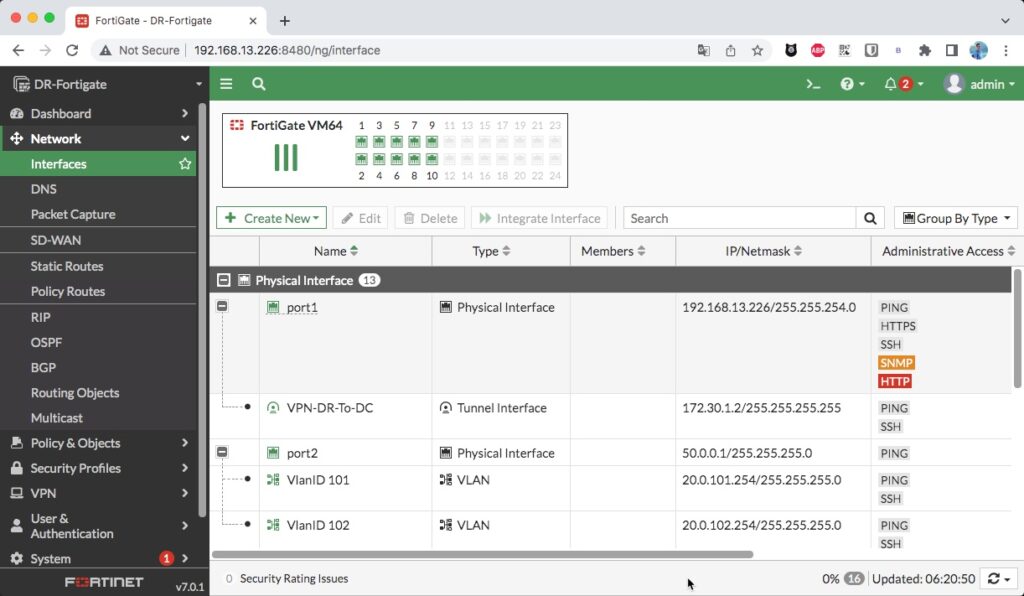Collapse the Physical Interface group
The height and width of the screenshot is (596, 1024).
[x=223, y=280]
